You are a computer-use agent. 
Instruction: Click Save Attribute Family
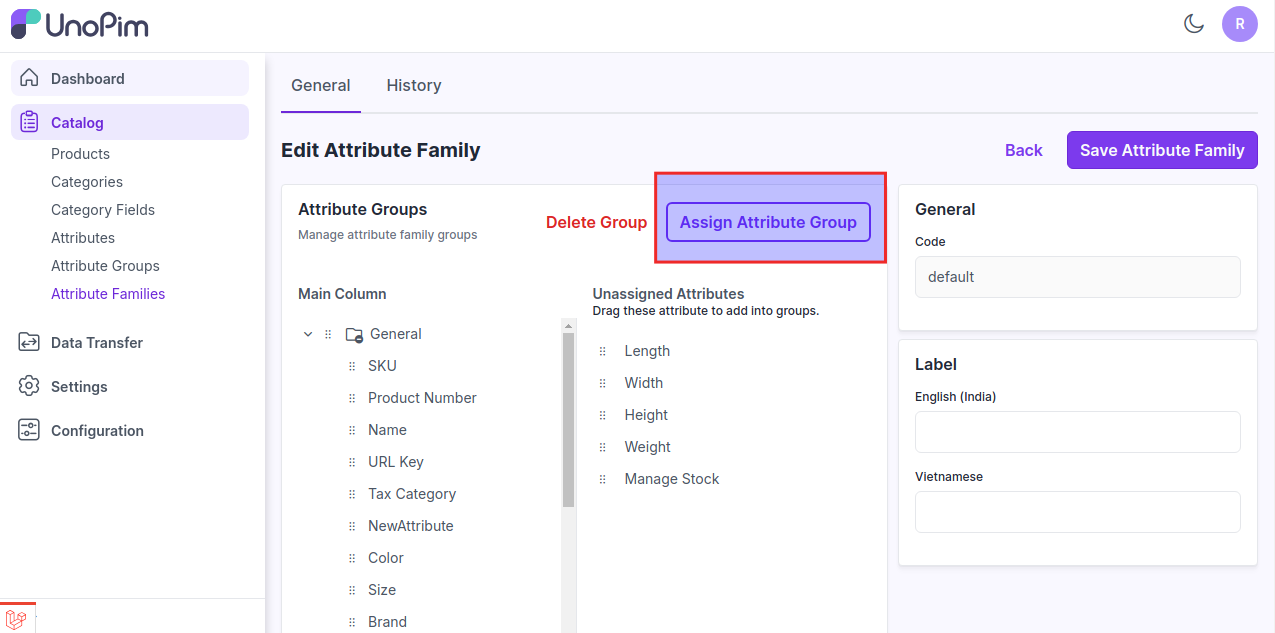click(x=1161, y=149)
